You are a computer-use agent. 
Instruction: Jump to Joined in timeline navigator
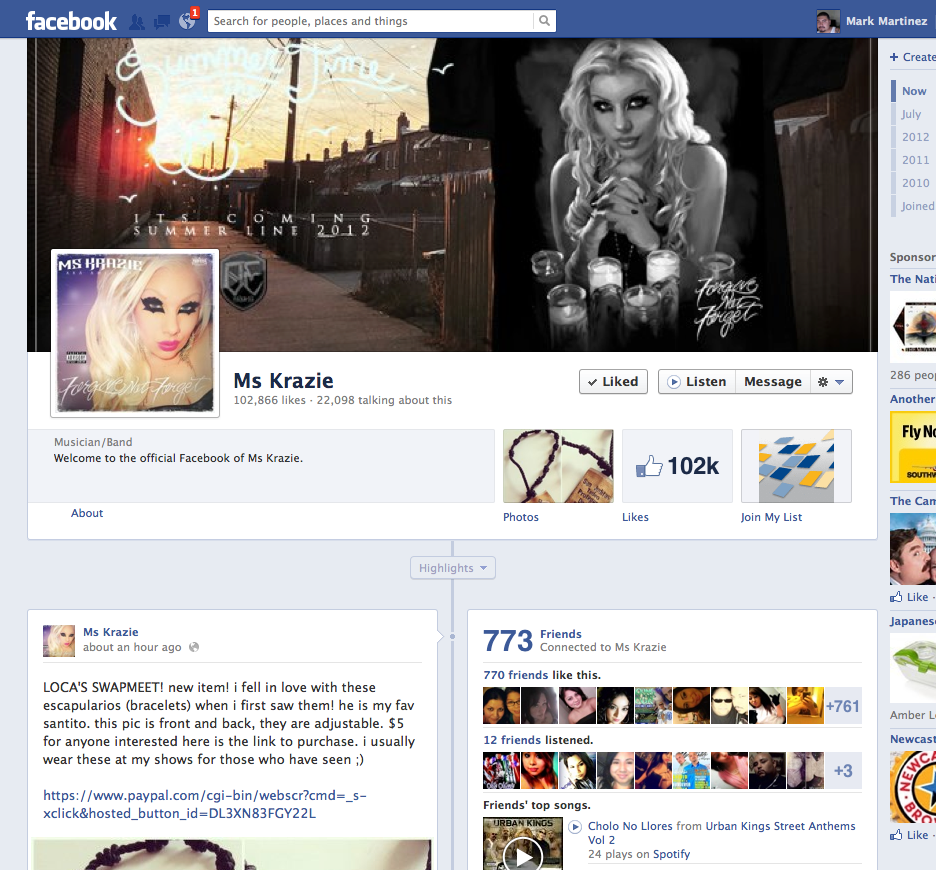click(918, 206)
